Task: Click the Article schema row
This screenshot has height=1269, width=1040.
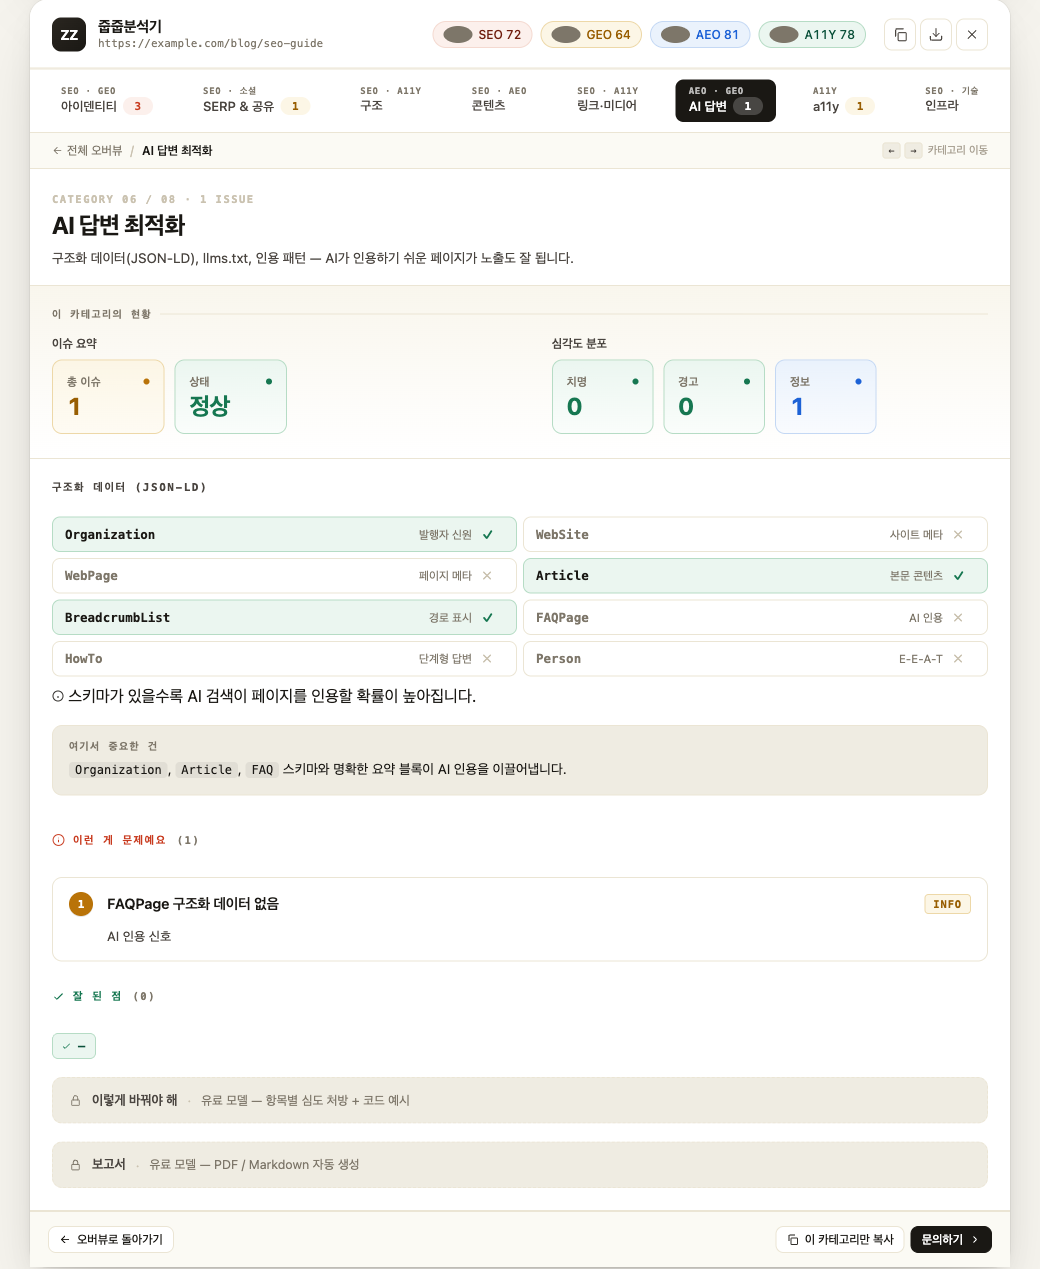Action: 755,576
